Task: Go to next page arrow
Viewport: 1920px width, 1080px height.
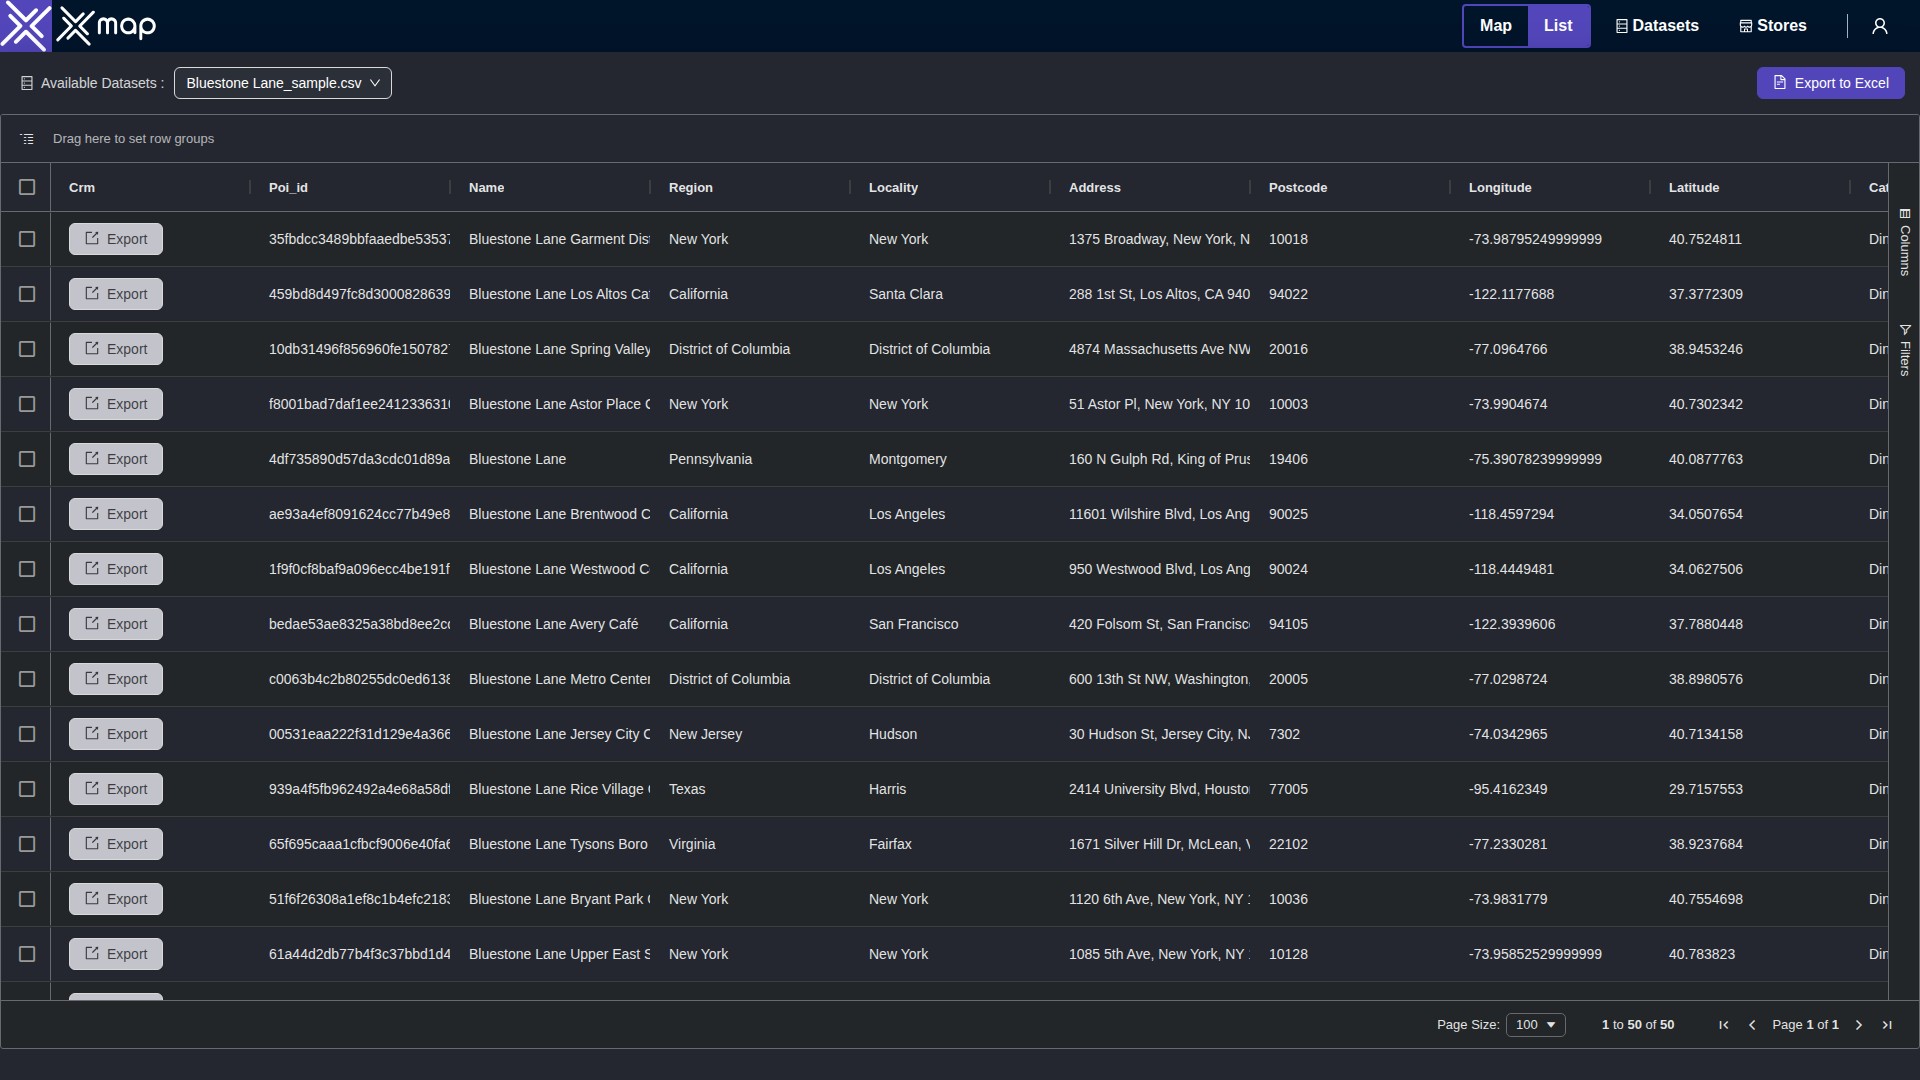Action: (x=1858, y=1025)
